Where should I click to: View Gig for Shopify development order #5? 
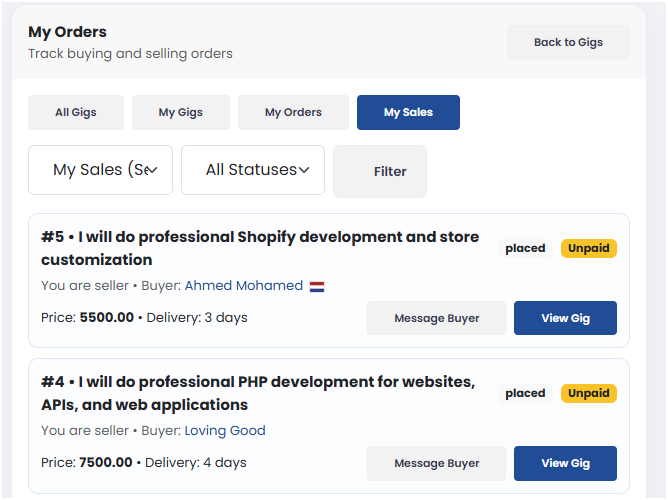coord(565,318)
